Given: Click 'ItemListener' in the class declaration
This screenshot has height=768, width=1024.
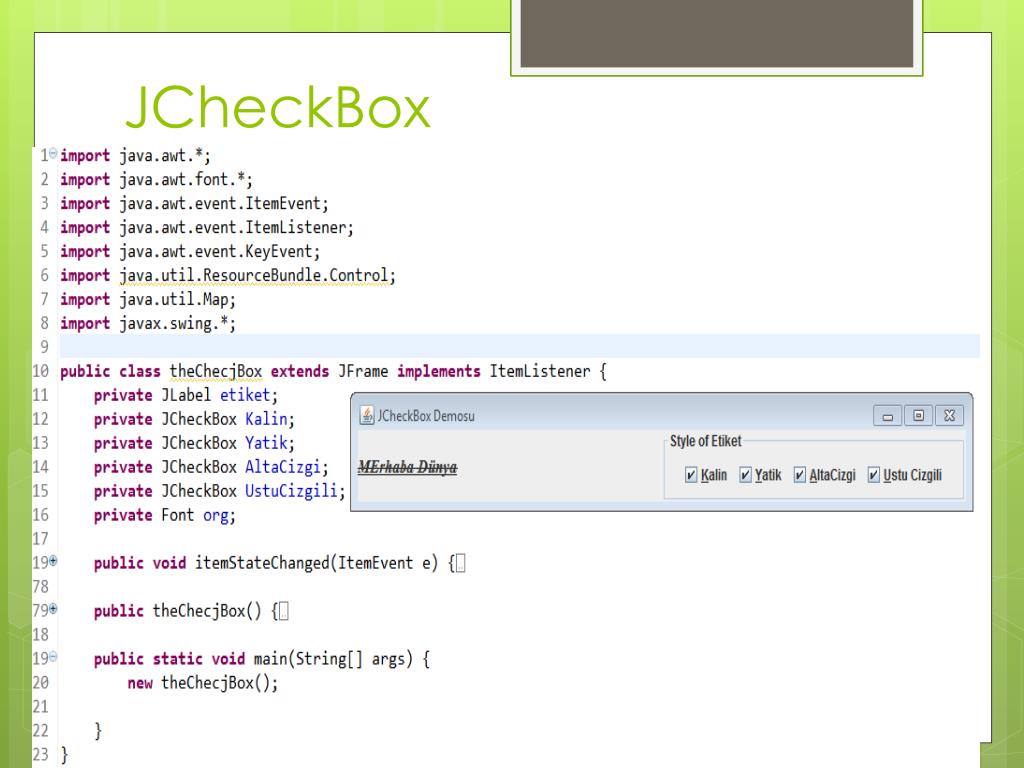Looking at the screenshot, I should point(539,372).
